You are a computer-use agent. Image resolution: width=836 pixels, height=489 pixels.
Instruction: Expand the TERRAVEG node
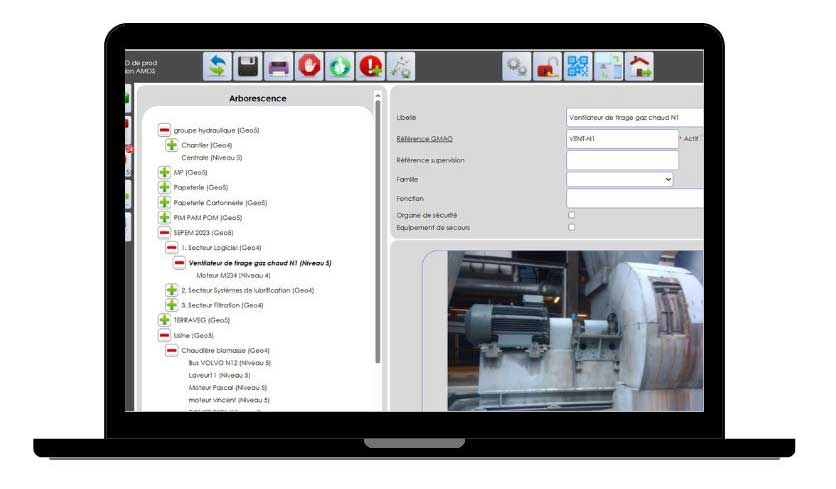tap(164, 320)
